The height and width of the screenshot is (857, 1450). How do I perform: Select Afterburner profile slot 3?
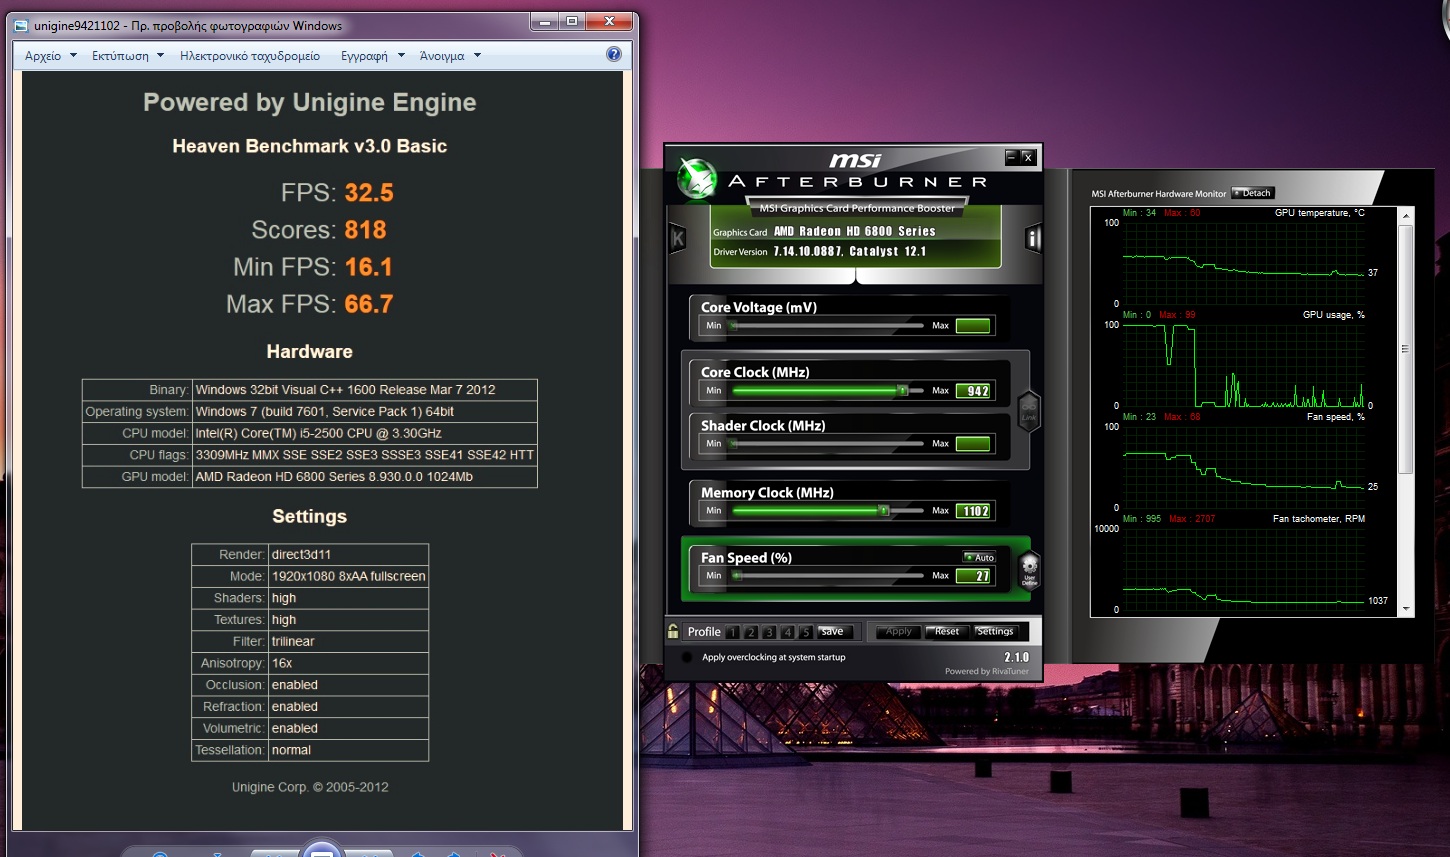click(x=769, y=632)
